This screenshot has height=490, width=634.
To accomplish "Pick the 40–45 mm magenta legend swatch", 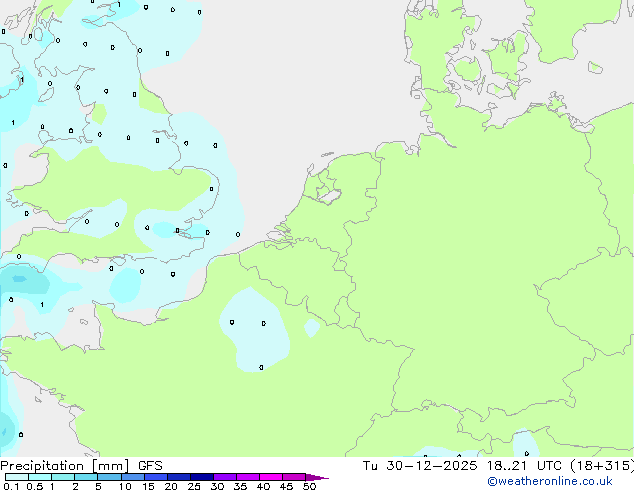I will point(271,477).
